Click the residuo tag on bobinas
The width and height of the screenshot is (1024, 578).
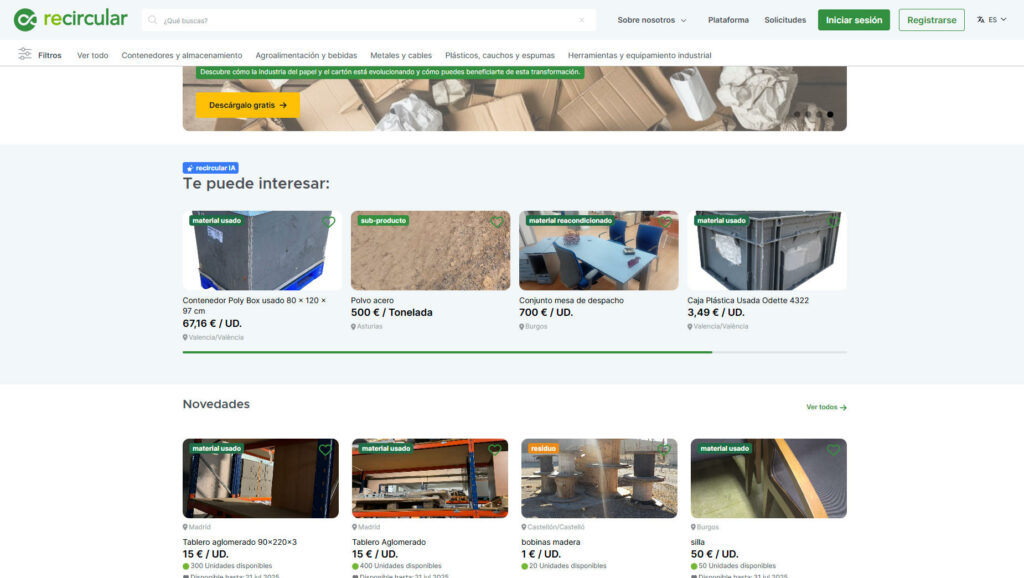point(543,449)
